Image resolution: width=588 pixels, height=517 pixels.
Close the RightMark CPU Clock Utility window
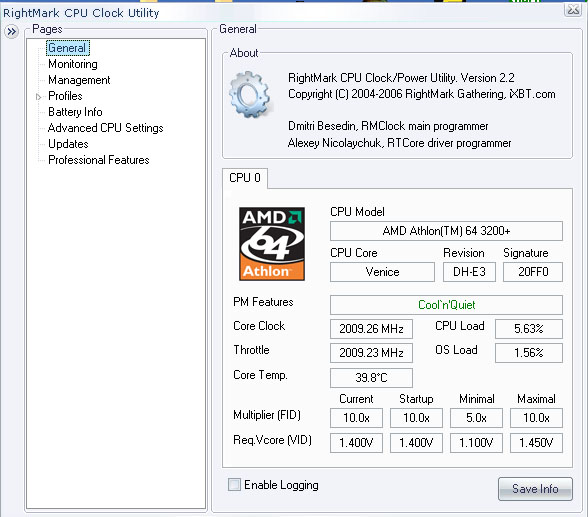pos(573,9)
